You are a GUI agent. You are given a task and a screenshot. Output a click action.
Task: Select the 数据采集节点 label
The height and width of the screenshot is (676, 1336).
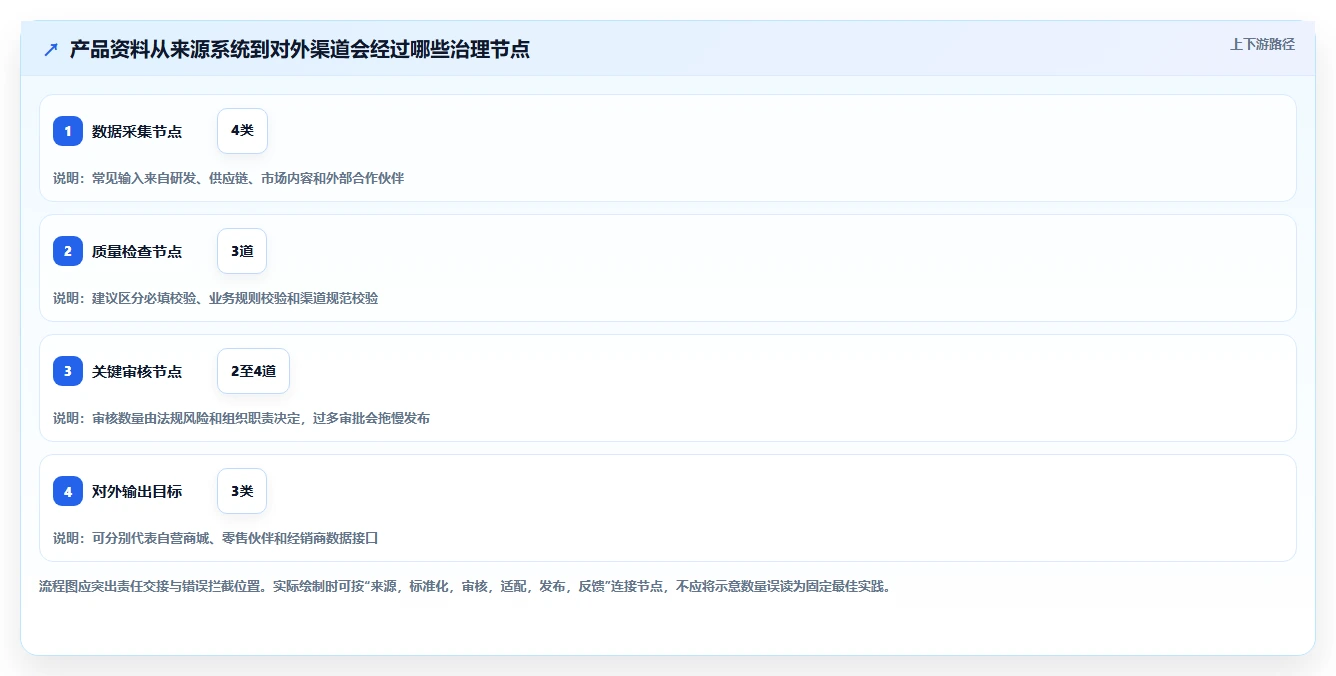137,131
